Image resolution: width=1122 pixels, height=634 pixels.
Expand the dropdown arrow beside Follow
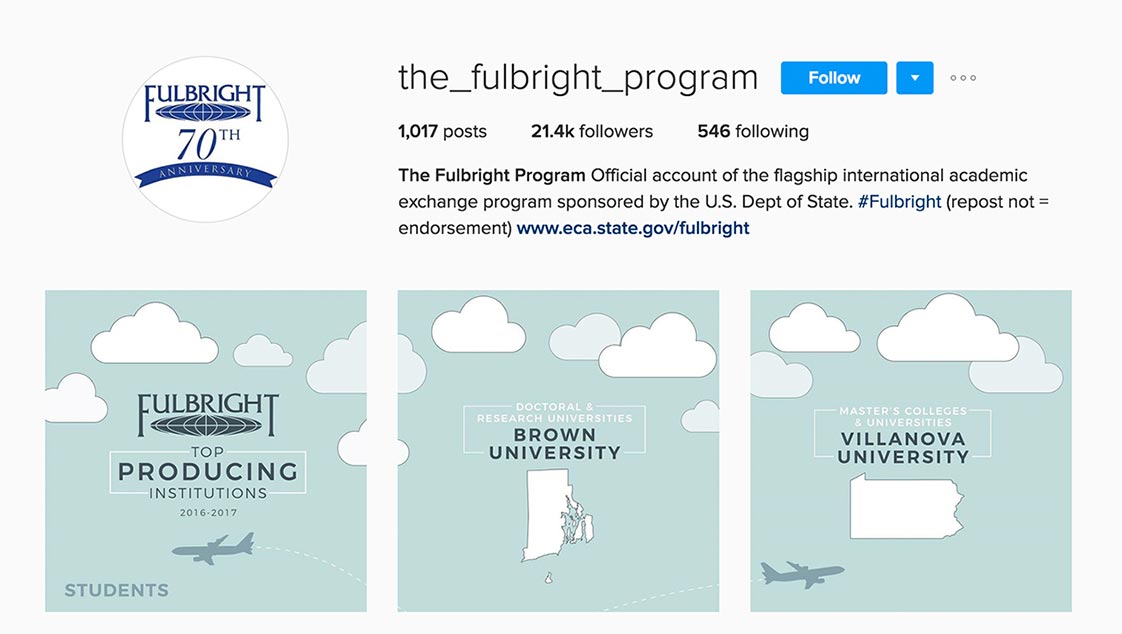click(914, 78)
